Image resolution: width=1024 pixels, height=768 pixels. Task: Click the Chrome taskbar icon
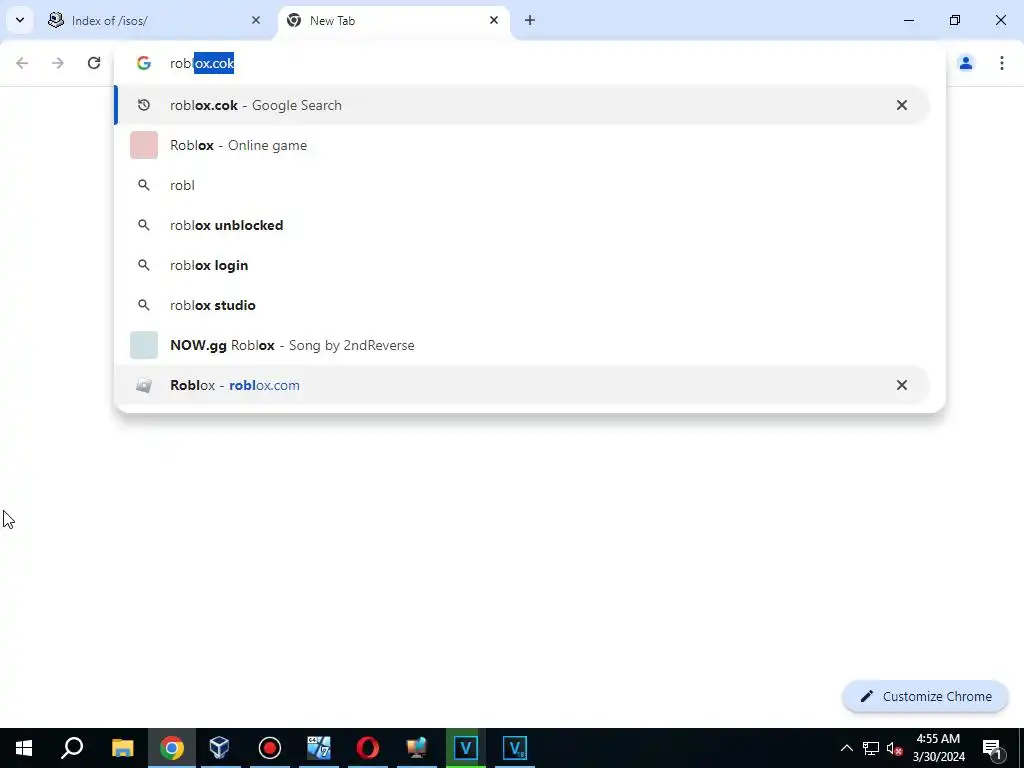172,748
